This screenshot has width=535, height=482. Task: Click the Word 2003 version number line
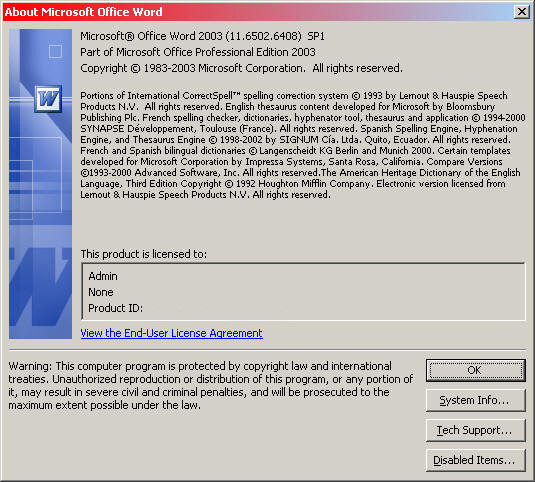pyautogui.click(x=202, y=36)
